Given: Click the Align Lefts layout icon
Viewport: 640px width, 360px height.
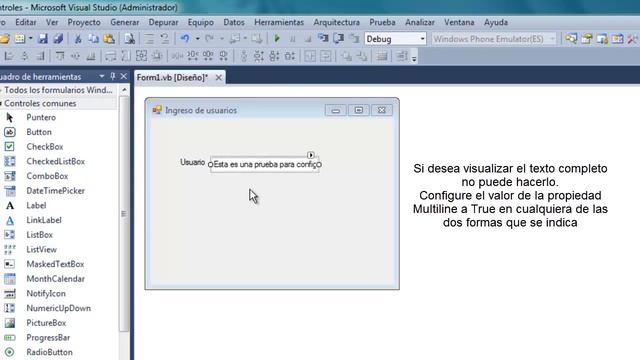Looking at the screenshot, I should [9, 56].
